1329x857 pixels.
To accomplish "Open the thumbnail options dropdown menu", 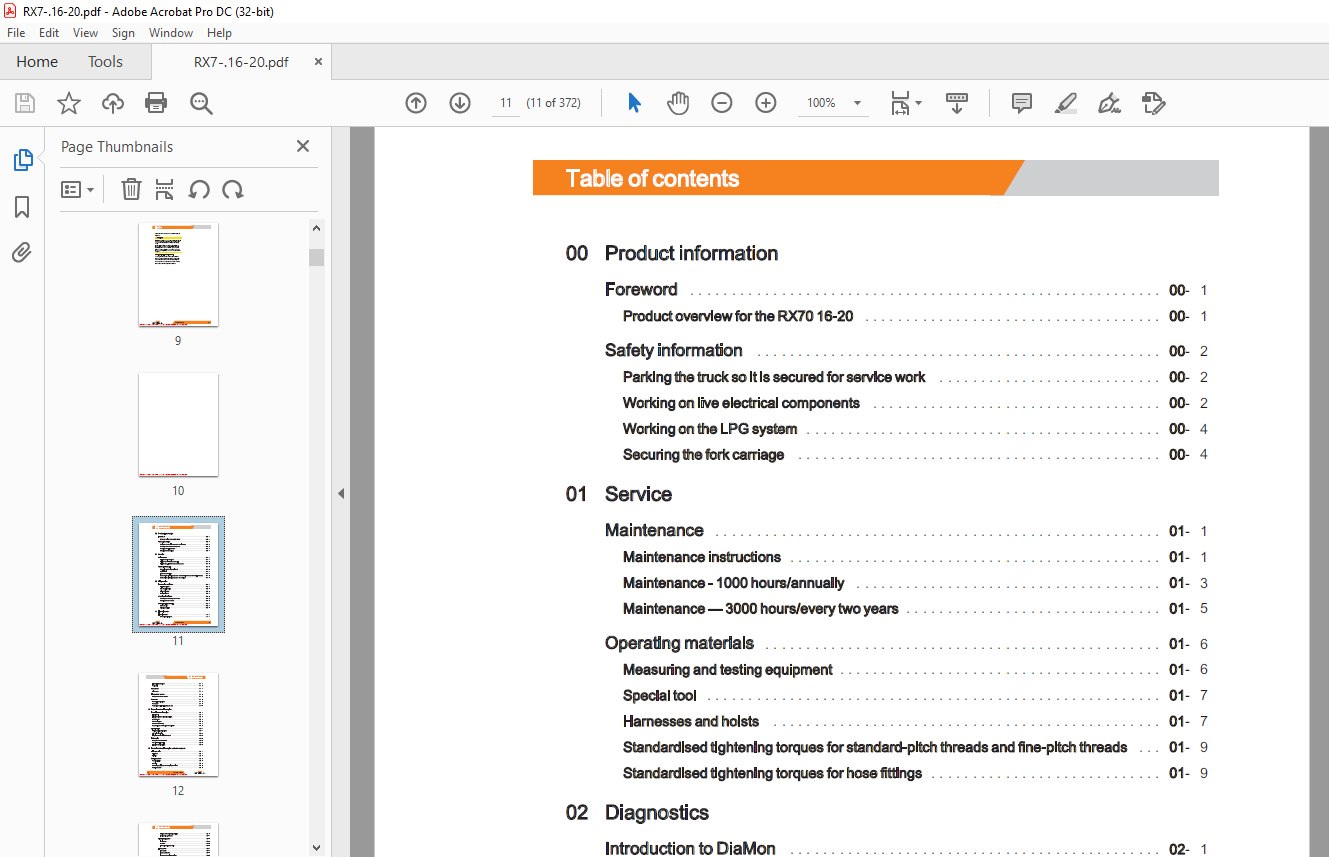I will point(78,189).
